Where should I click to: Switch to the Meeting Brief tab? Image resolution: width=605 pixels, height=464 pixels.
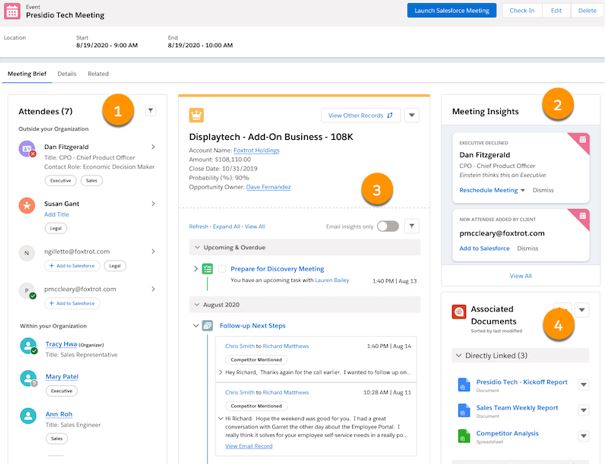[x=27, y=74]
